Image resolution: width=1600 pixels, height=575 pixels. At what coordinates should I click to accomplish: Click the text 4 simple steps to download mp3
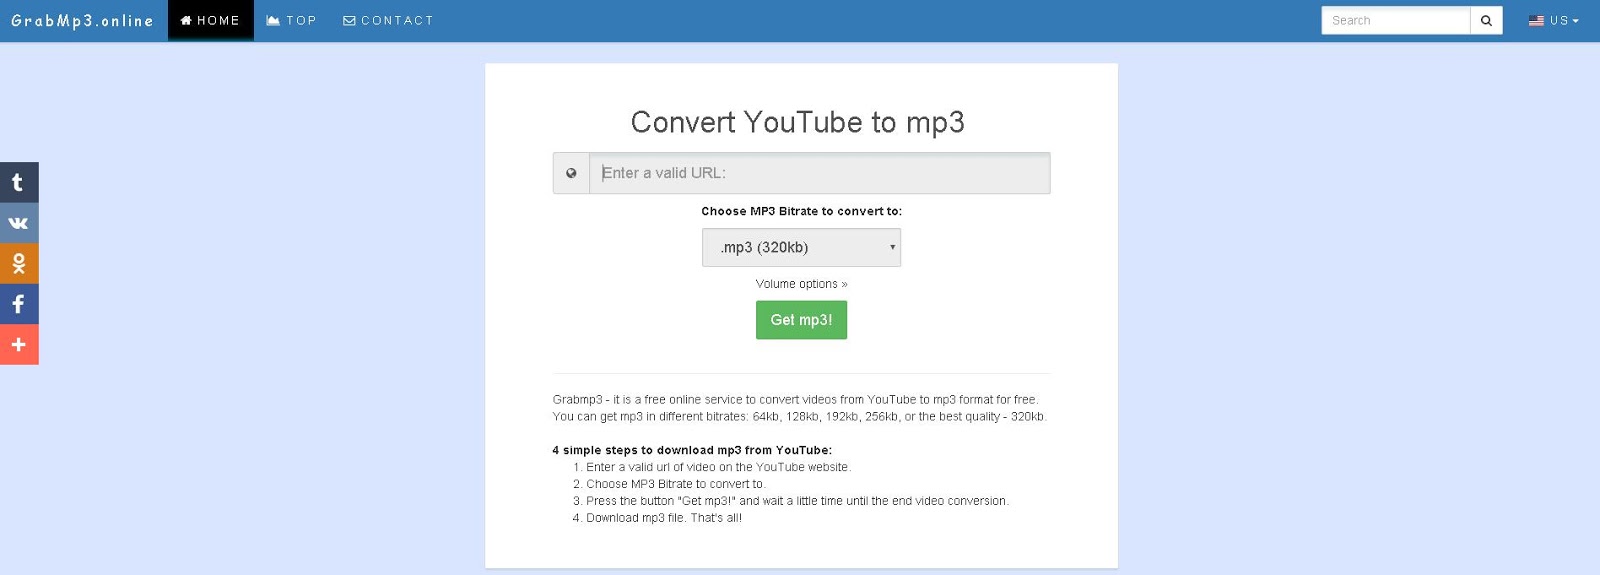coord(692,450)
